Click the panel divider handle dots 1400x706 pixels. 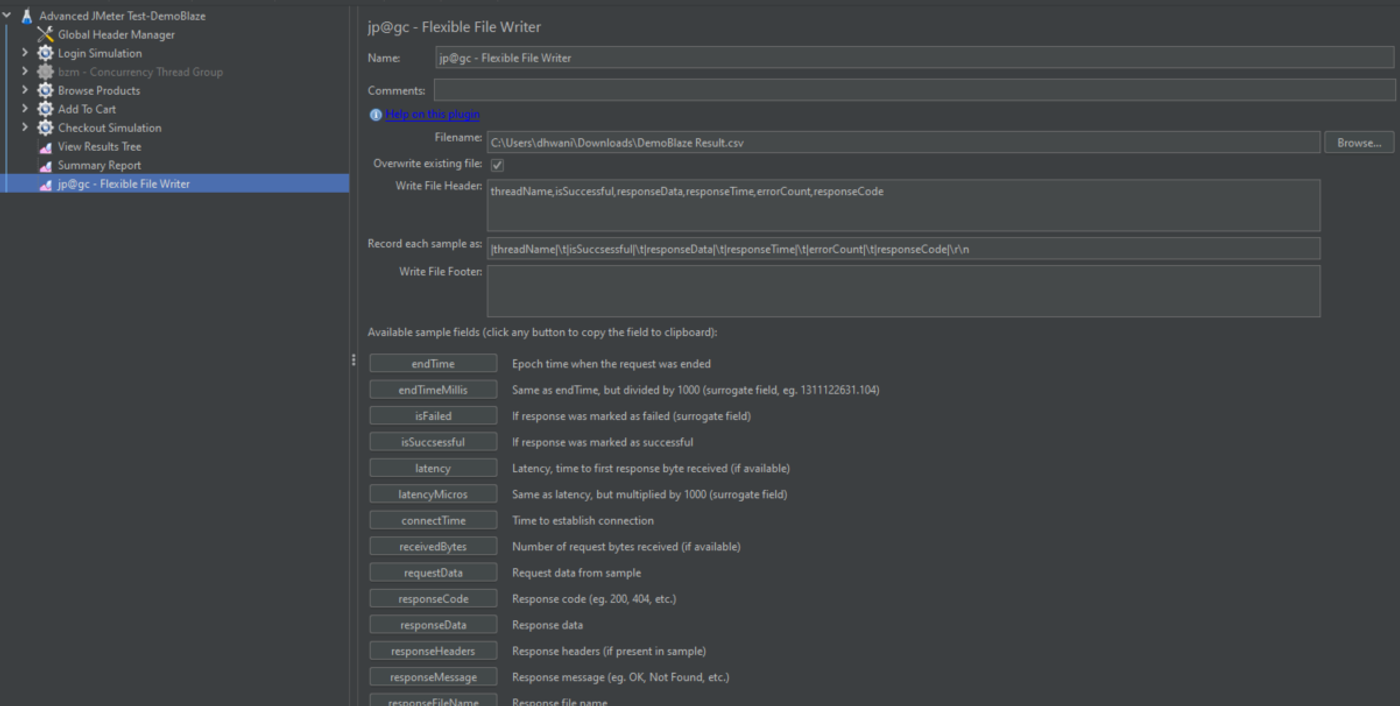click(353, 360)
